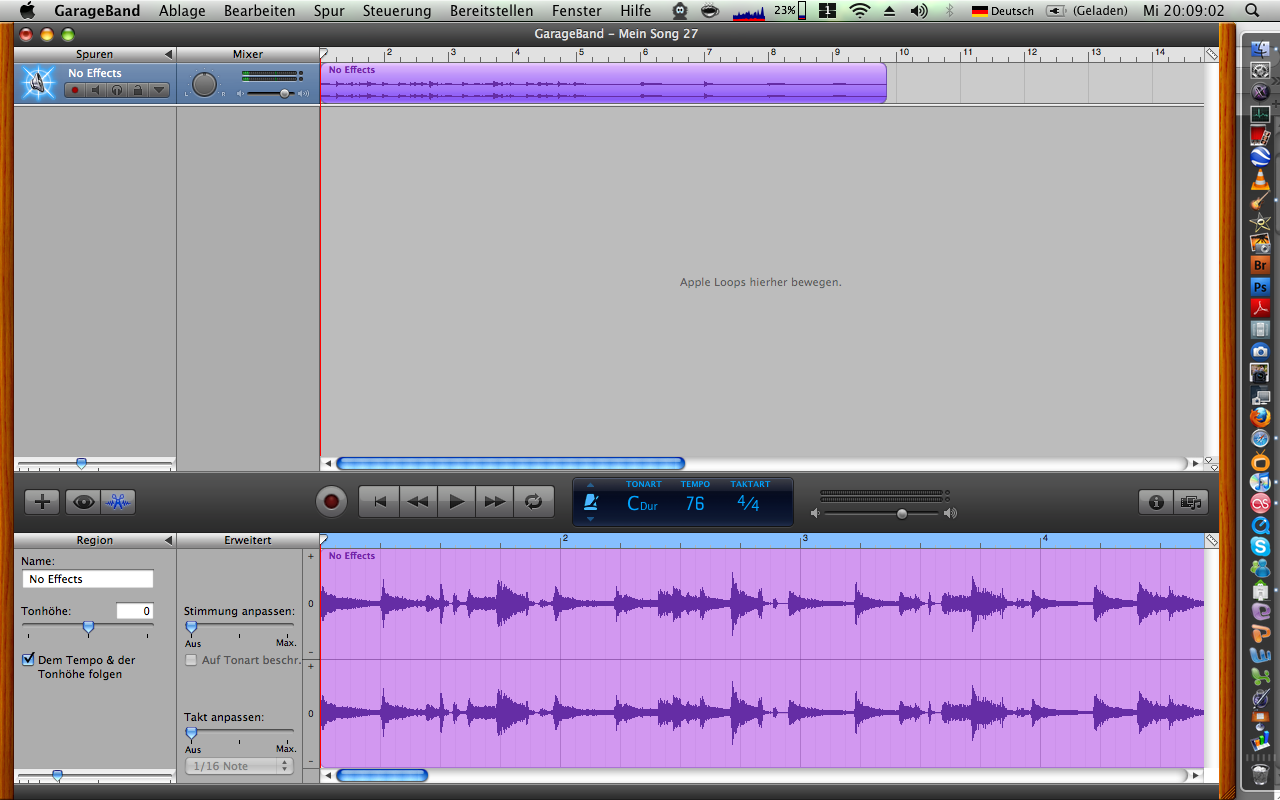1280x800 pixels.
Task: Click the Region panel header
Action: click(95, 540)
